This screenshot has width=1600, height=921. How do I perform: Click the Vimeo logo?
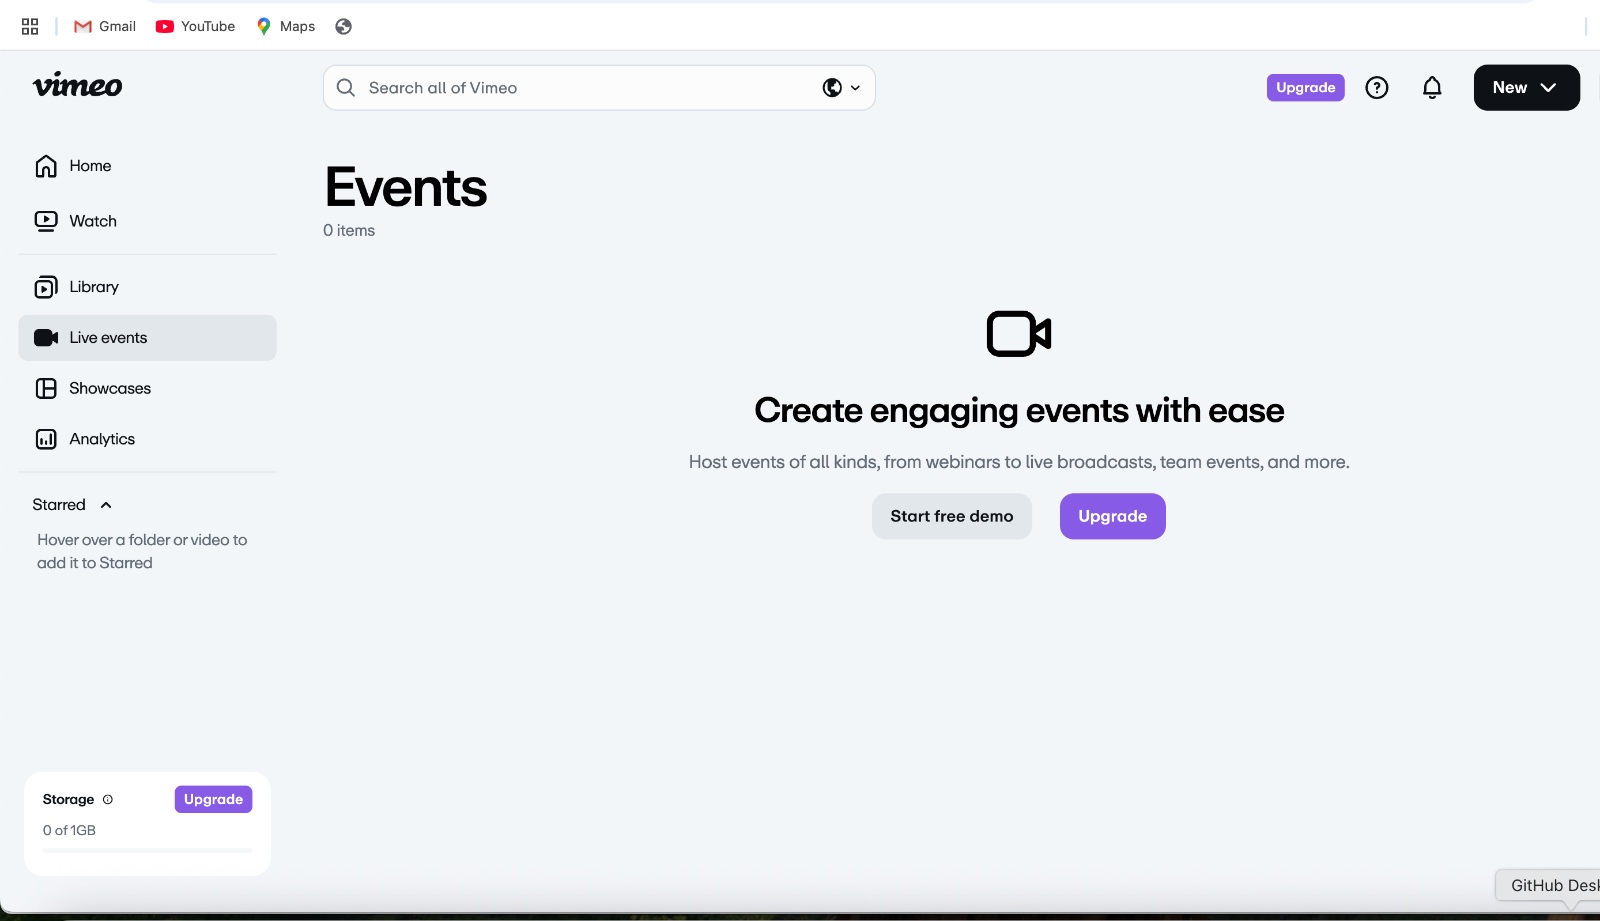point(77,86)
